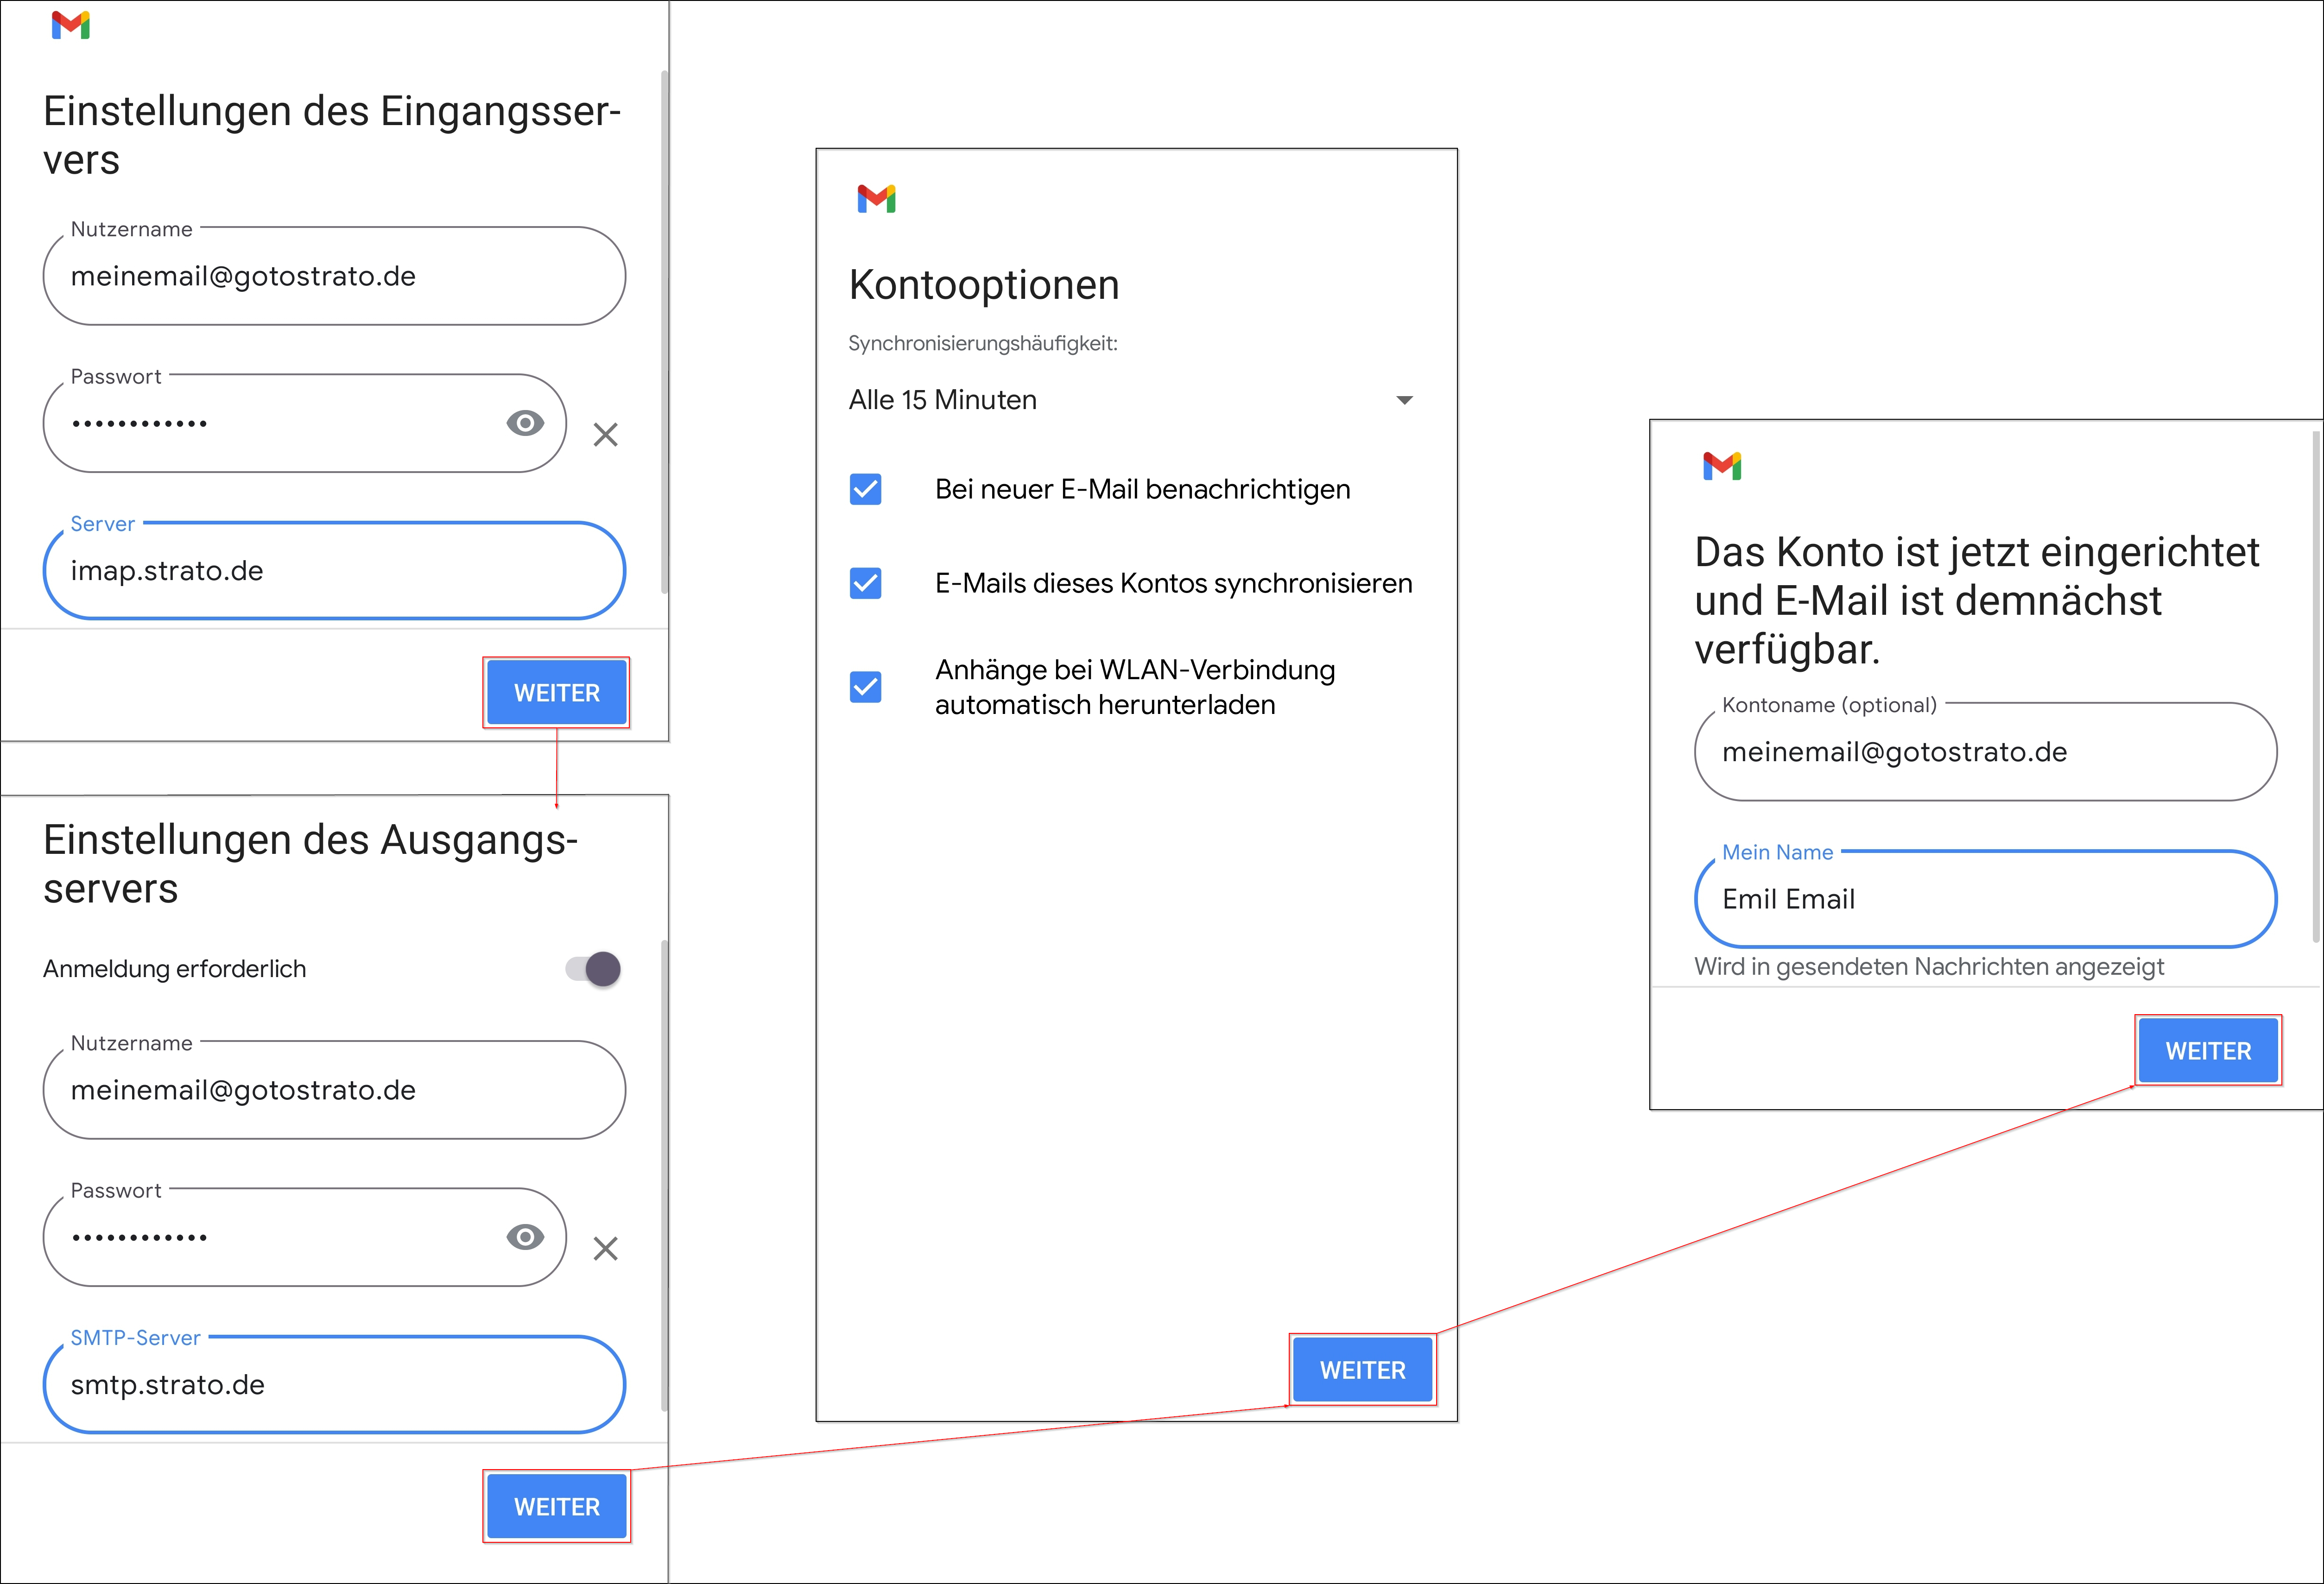Screen dimensions: 2324x1584
Task: Click WEITER on the outgoing server settings
Action: click(556, 1506)
